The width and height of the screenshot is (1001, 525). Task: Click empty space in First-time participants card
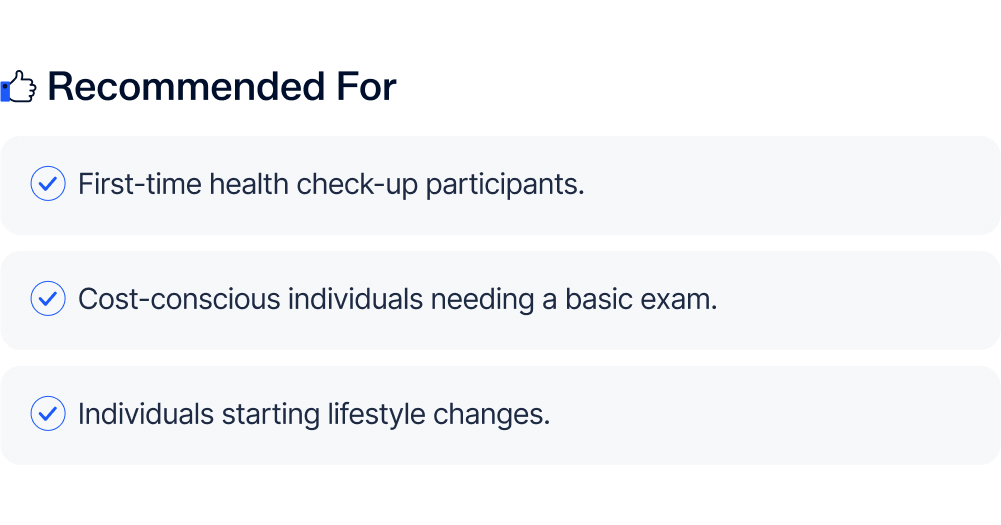(800, 185)
